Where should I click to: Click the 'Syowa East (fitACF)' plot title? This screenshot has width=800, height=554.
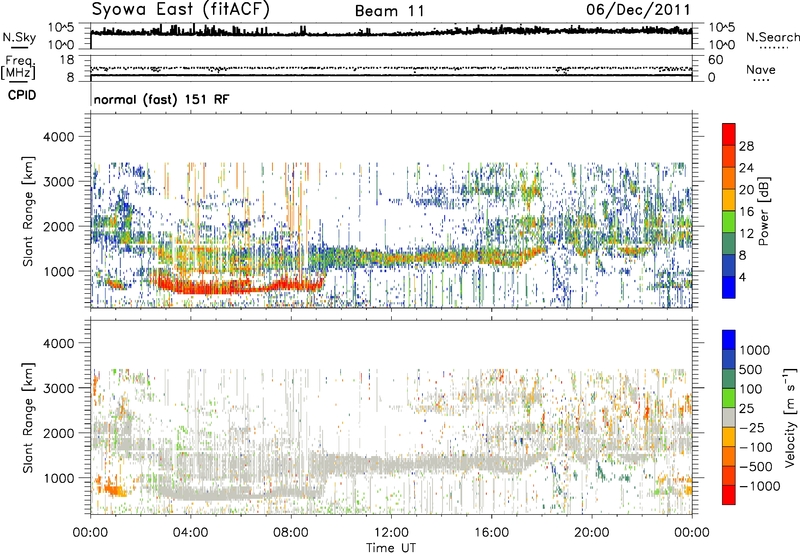tap(181, 10)
